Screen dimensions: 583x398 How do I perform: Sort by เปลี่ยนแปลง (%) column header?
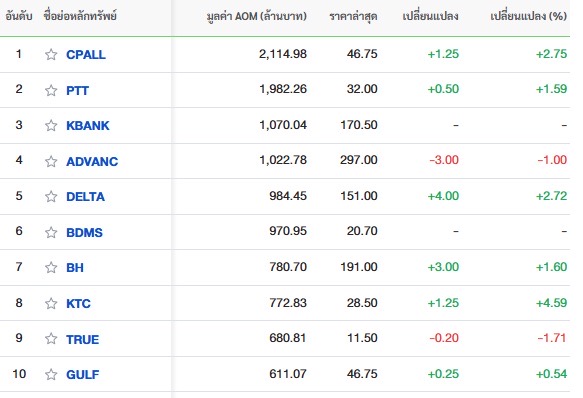tap(528, 16)
